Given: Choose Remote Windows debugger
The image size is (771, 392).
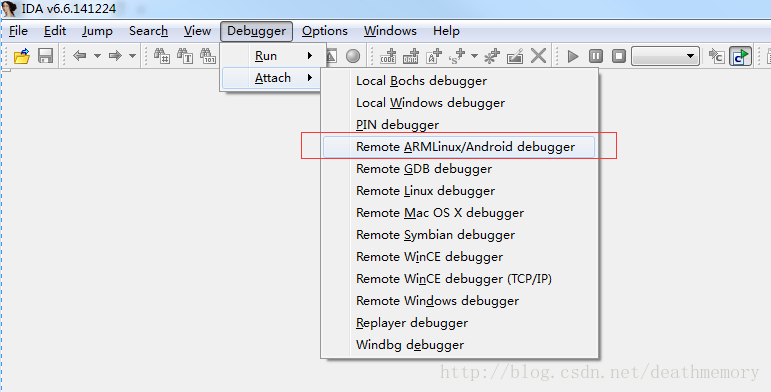Looking at the screenshot, I should (459, 301).
